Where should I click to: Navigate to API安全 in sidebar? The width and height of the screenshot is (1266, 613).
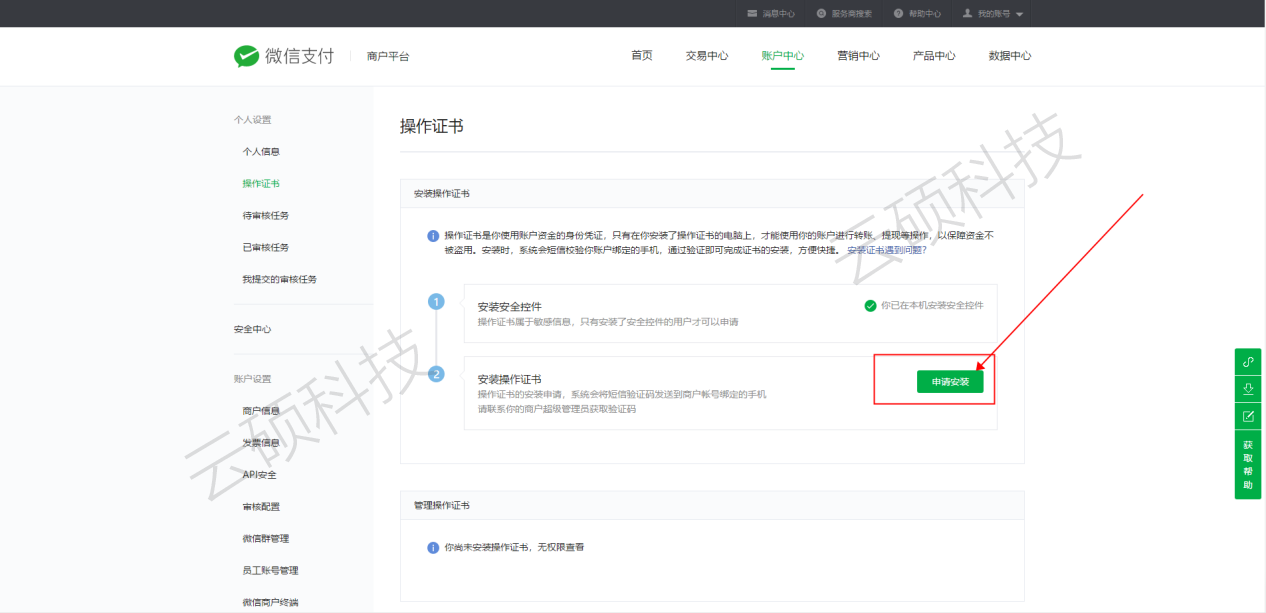click(259, 475)
